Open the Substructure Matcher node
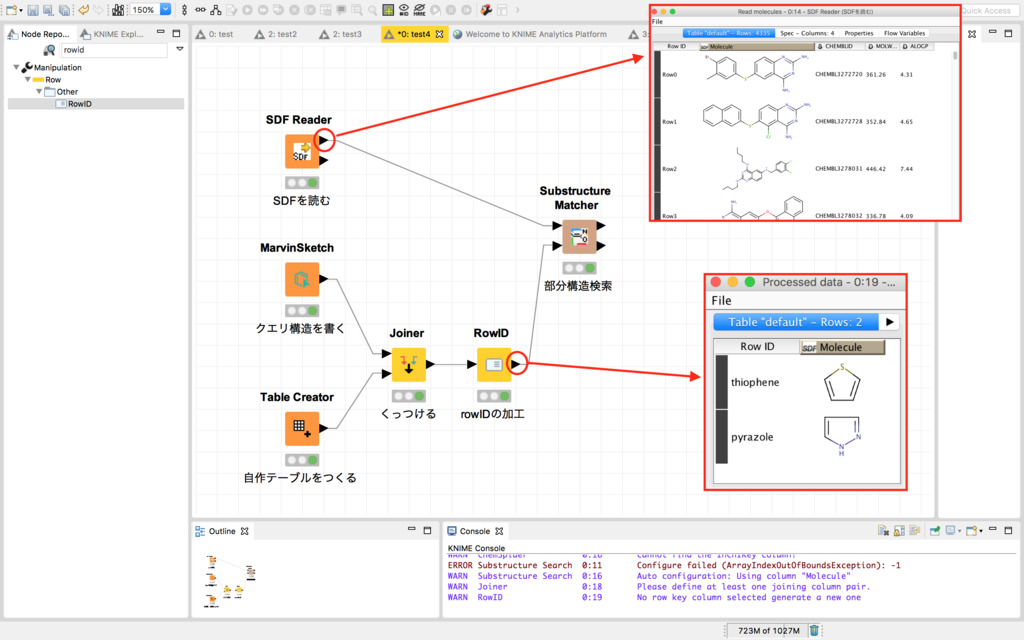This screenshot has height=640, width=1024. pos(581,236)
